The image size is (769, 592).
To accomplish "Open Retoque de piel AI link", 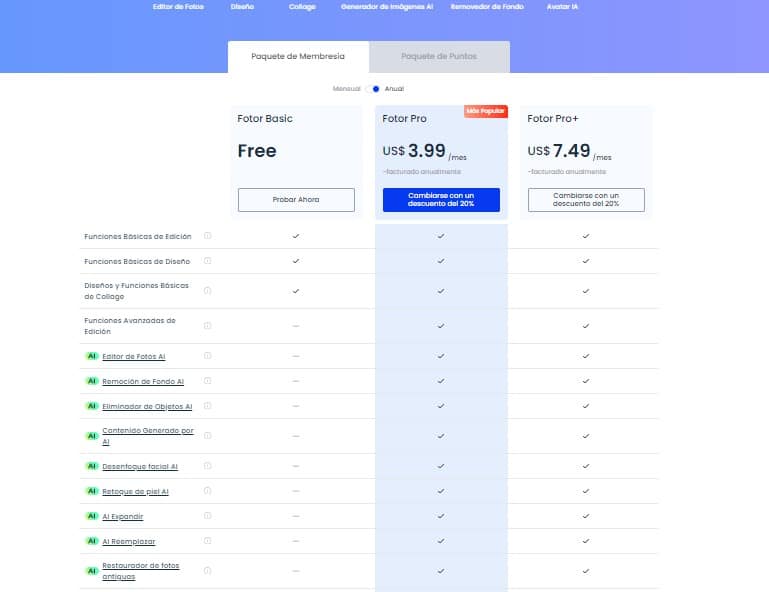I will pyautogui.click(x=135, y=491).
